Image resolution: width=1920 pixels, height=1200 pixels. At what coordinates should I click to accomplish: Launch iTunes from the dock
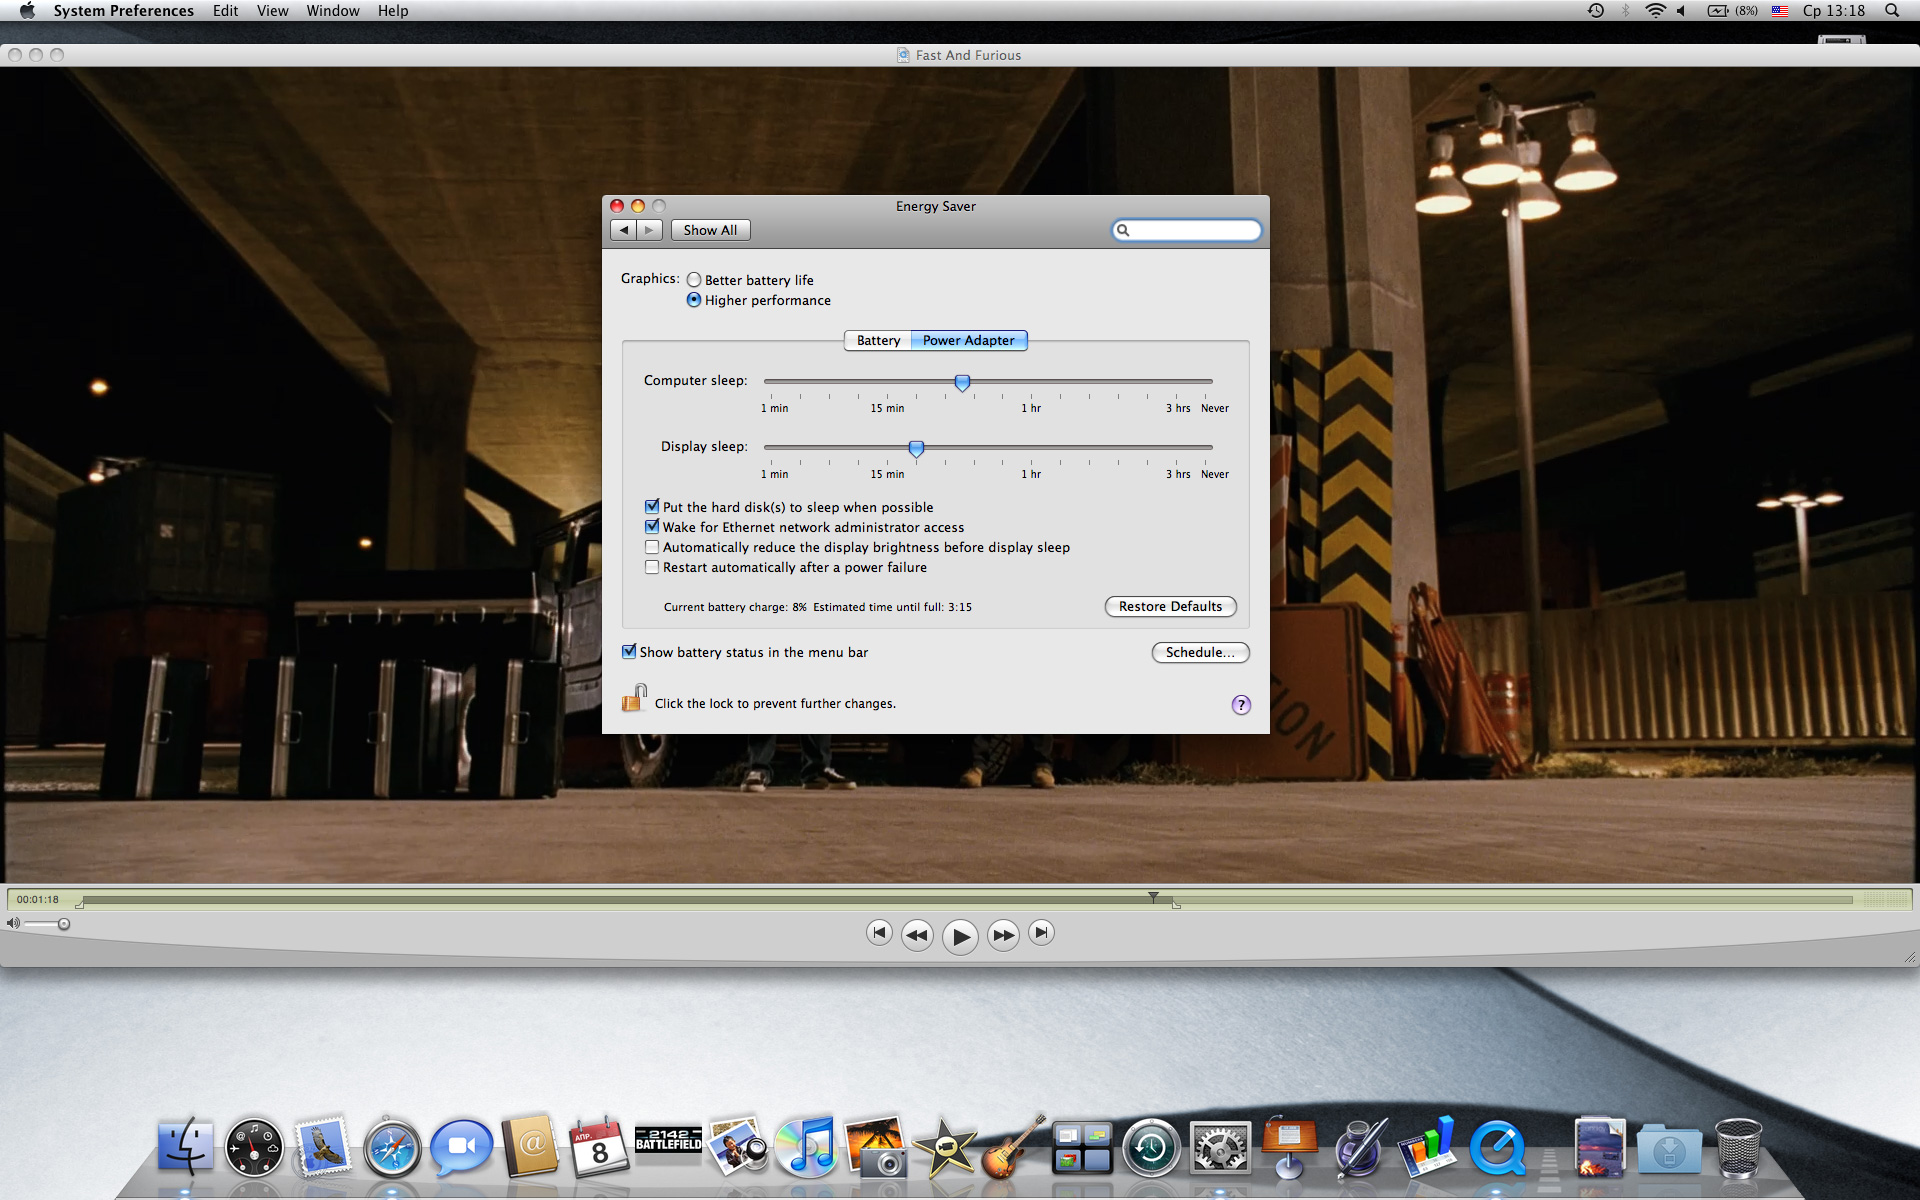806,1147
